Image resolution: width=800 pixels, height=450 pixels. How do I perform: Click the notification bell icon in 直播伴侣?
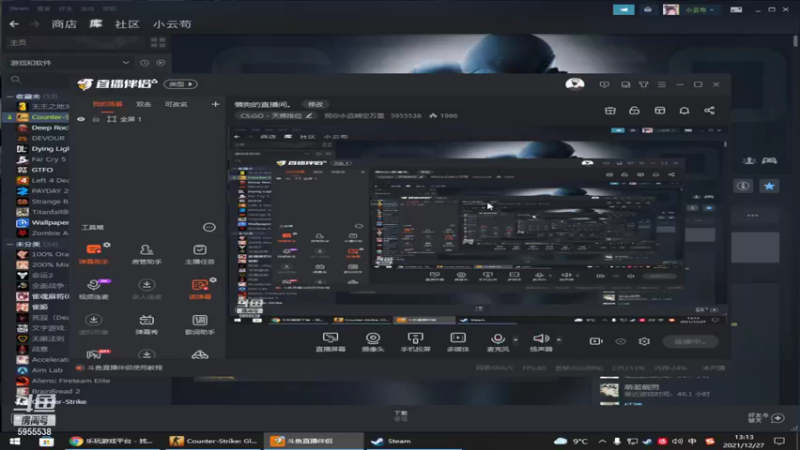(684, 110)
